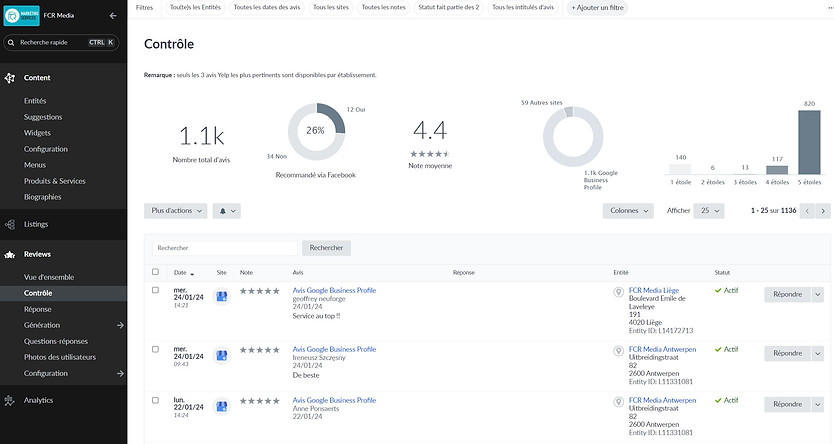
Task: Open the Statut fait partie des 2 filter
Action: [449, 7]
